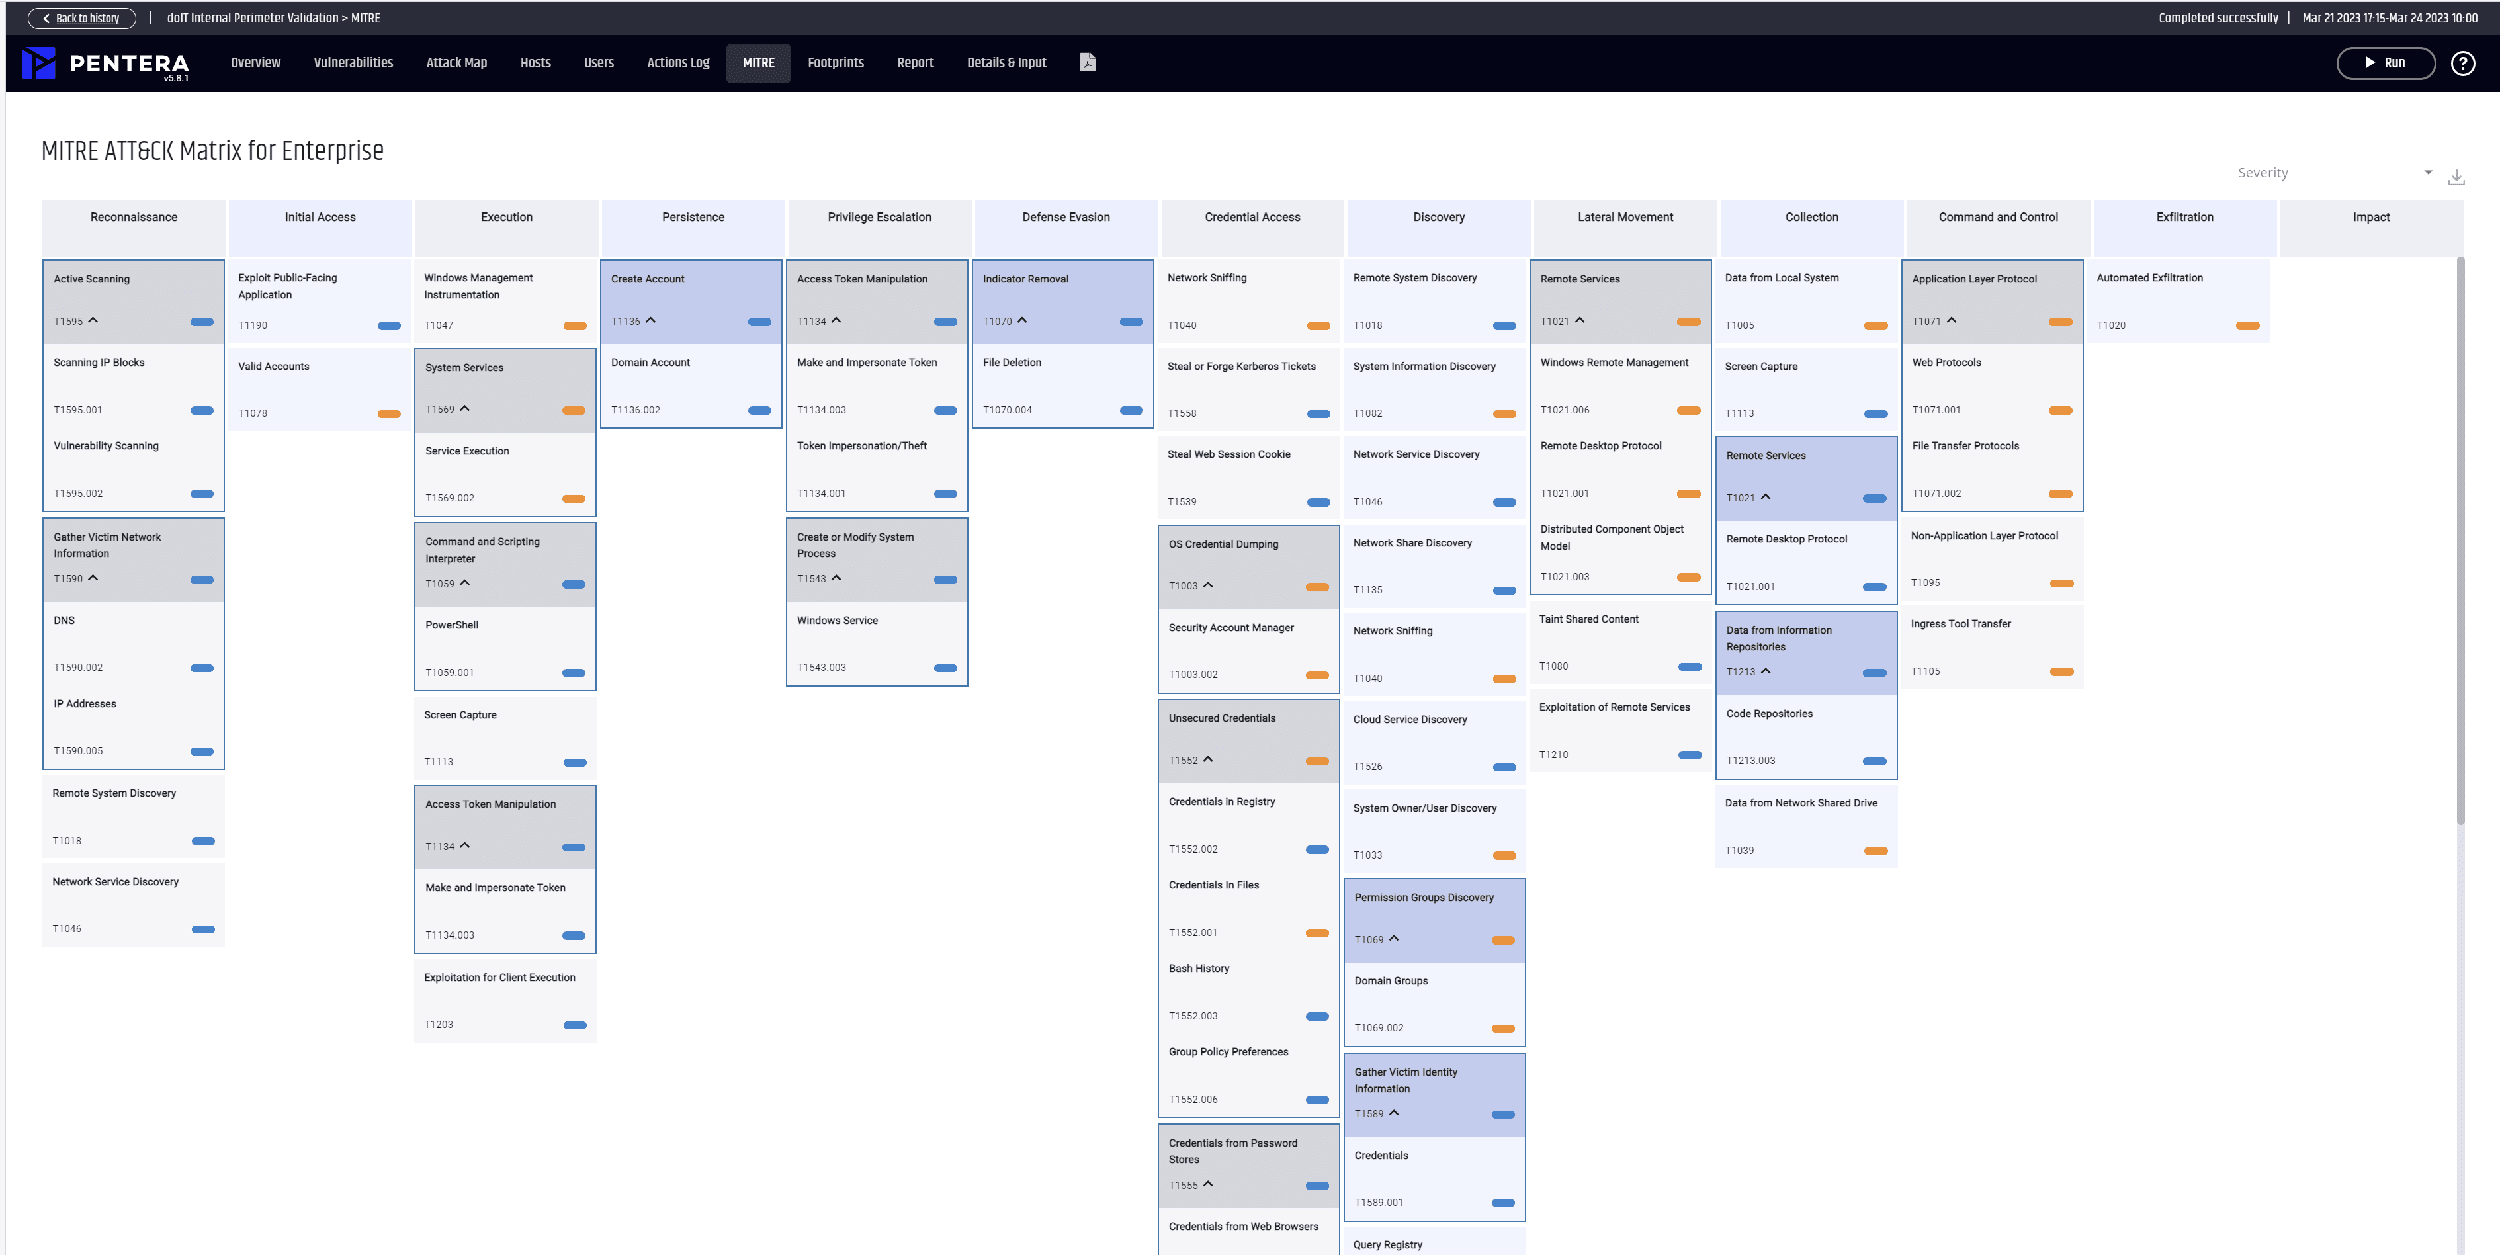Select Cloud Service Discovery T1526
The height and width of the screenshot is (1255, 2500).
(x=1434, y=743)
